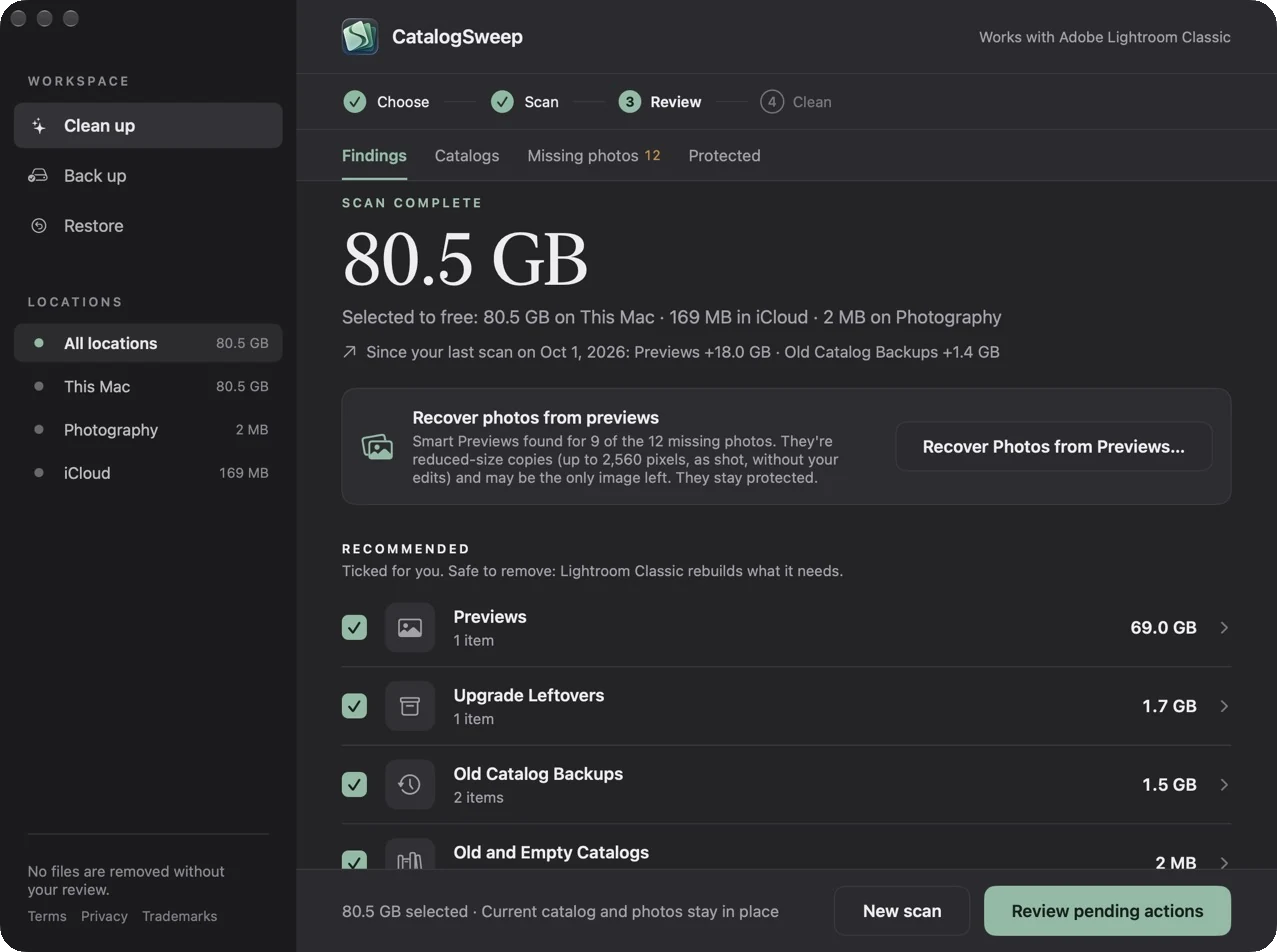Click the arrow icon before Since your last scan

(349, 352)
